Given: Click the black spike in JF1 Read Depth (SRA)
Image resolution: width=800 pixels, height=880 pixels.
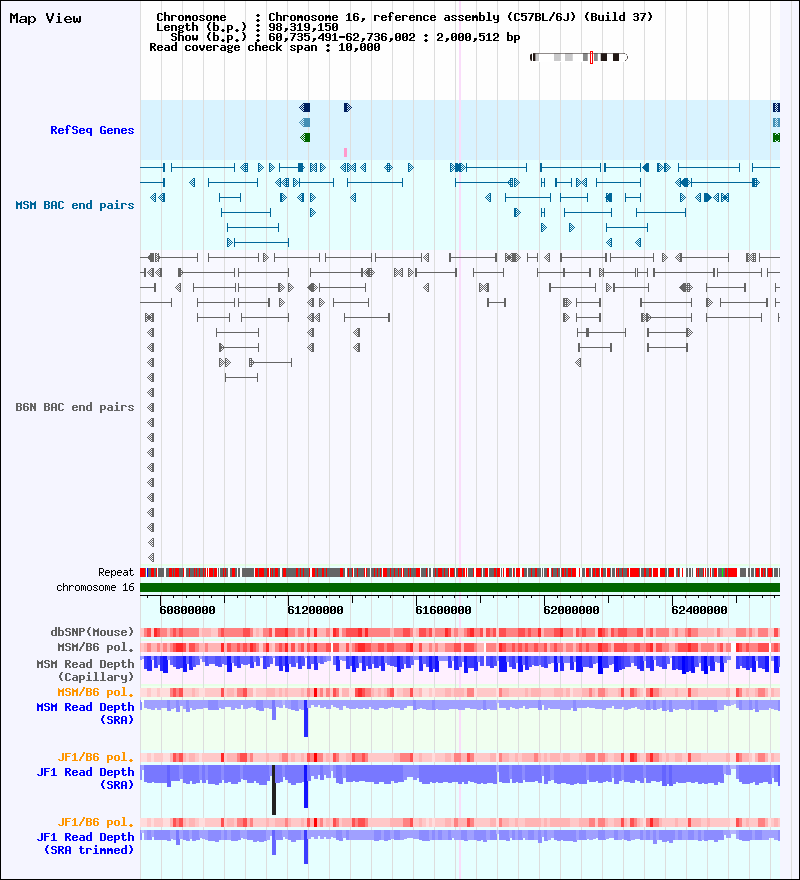Looking at the screenshot, I should 274,790.
